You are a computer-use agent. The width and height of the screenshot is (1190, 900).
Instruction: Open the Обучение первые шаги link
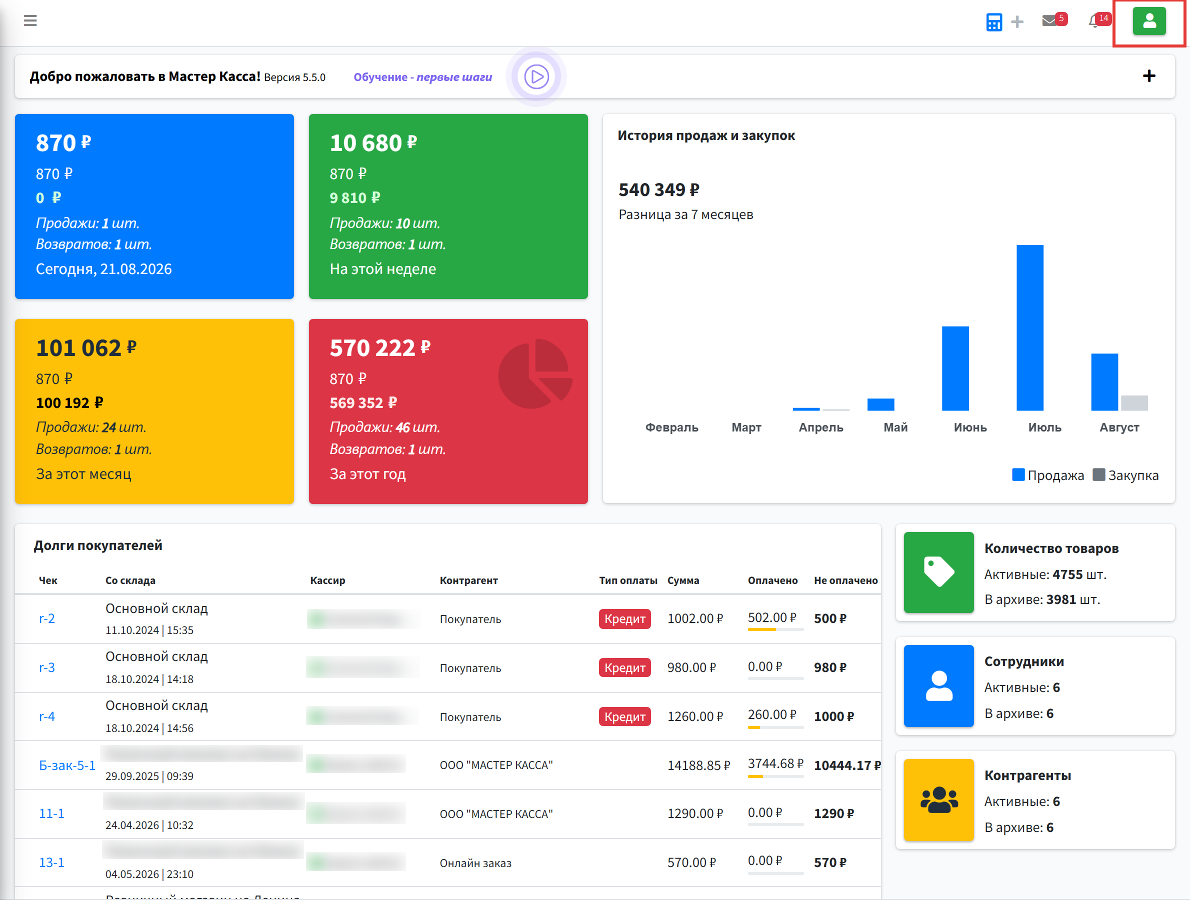[423, 77]
